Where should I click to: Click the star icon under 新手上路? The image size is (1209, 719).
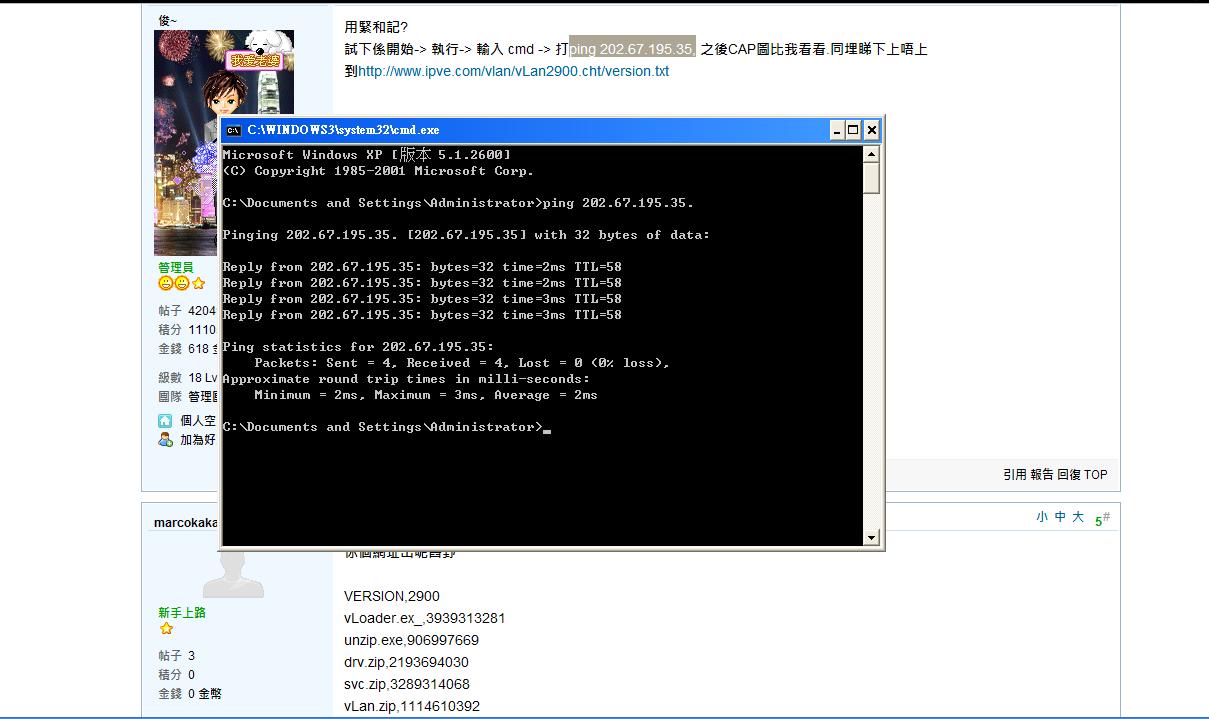pyautogui.click(x=166, y=629)
